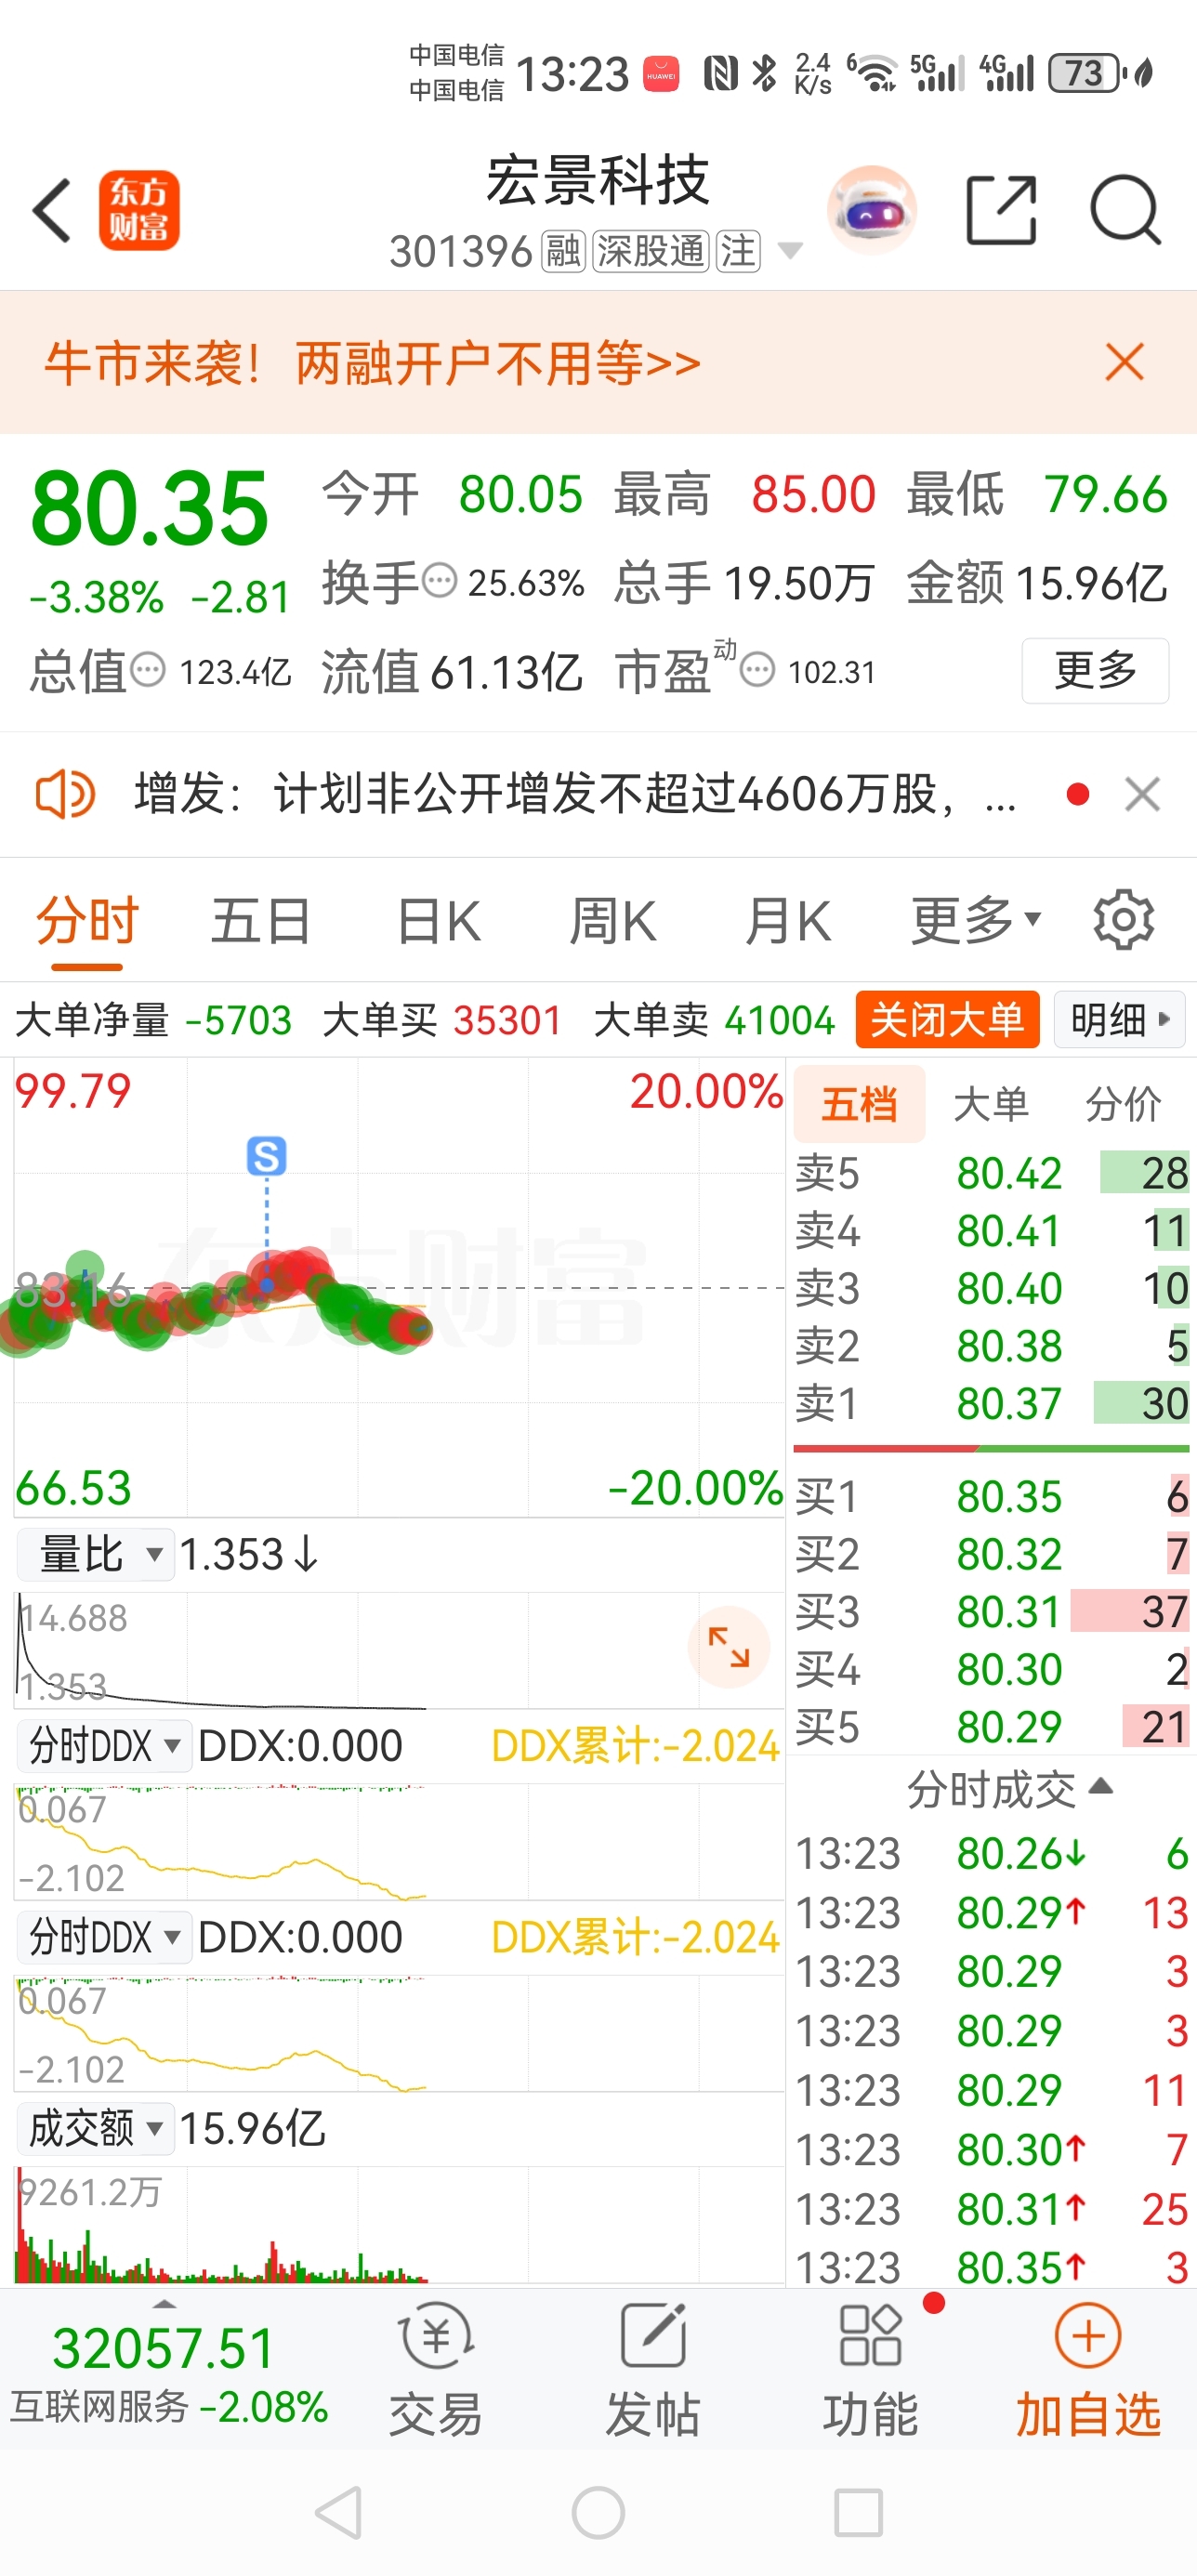Expand the stock name dropdown arrow

(790, 251)
